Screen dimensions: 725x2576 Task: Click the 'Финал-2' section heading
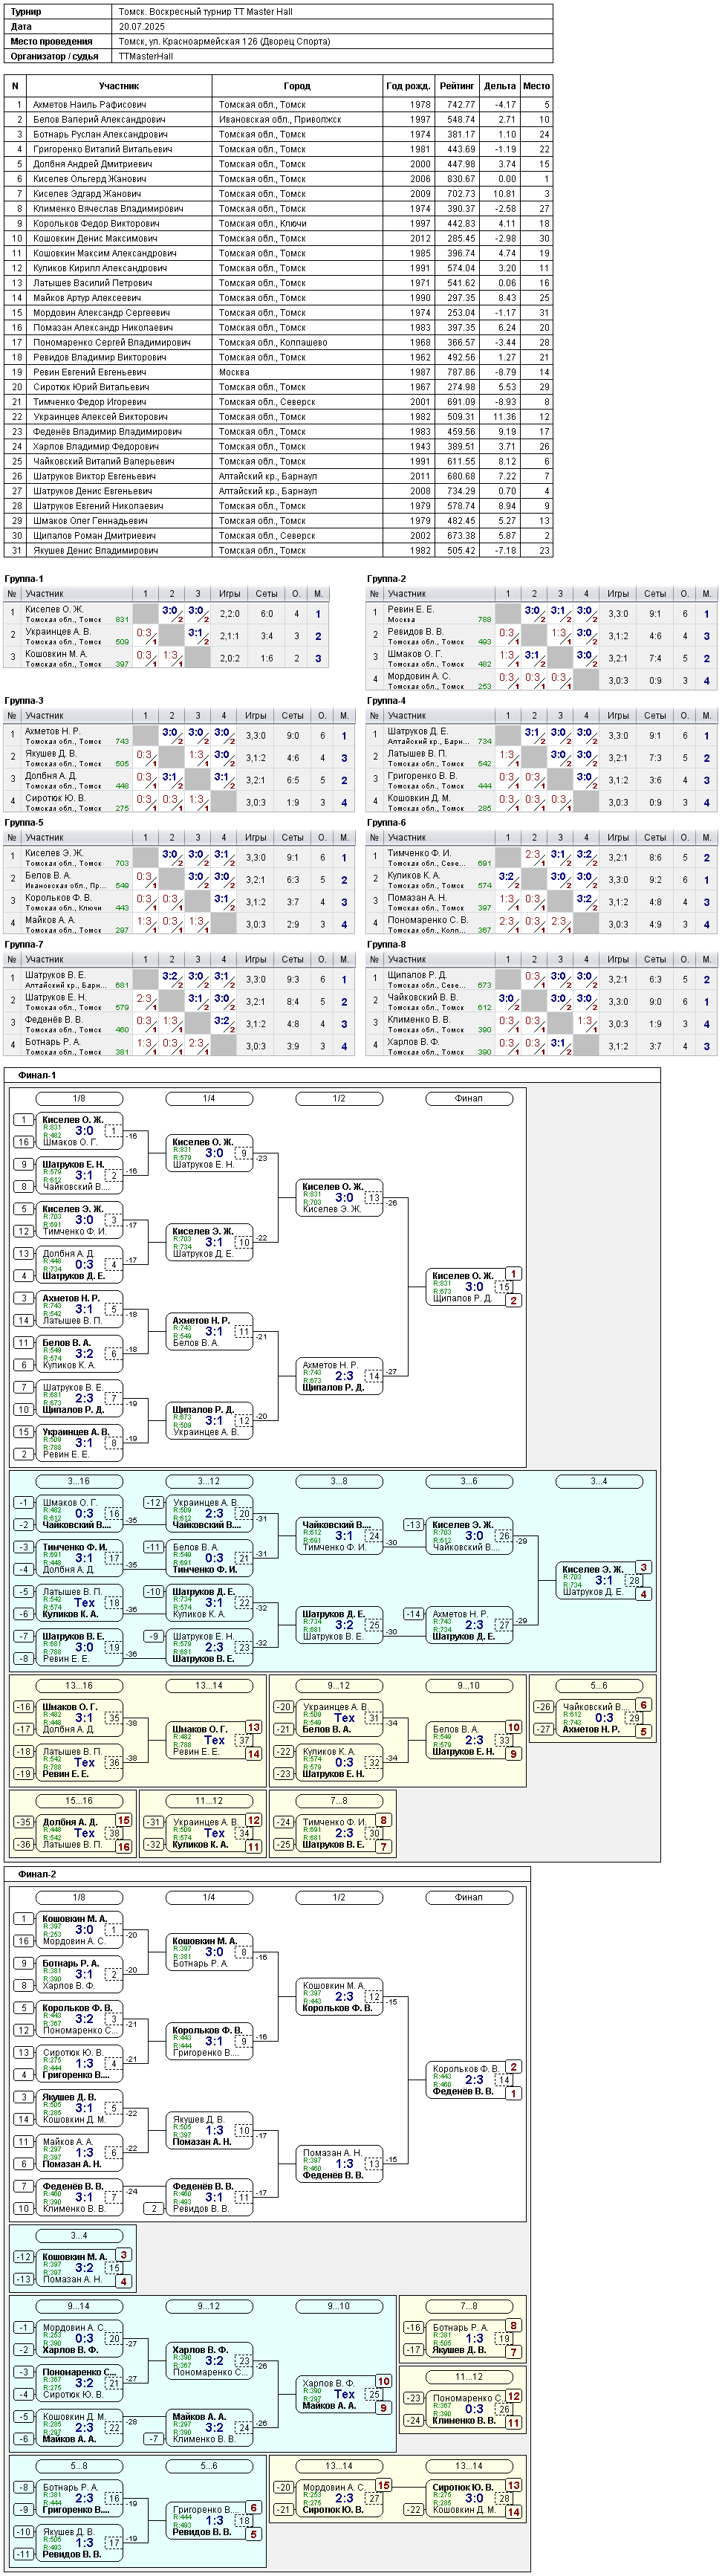coord(37,1875)
